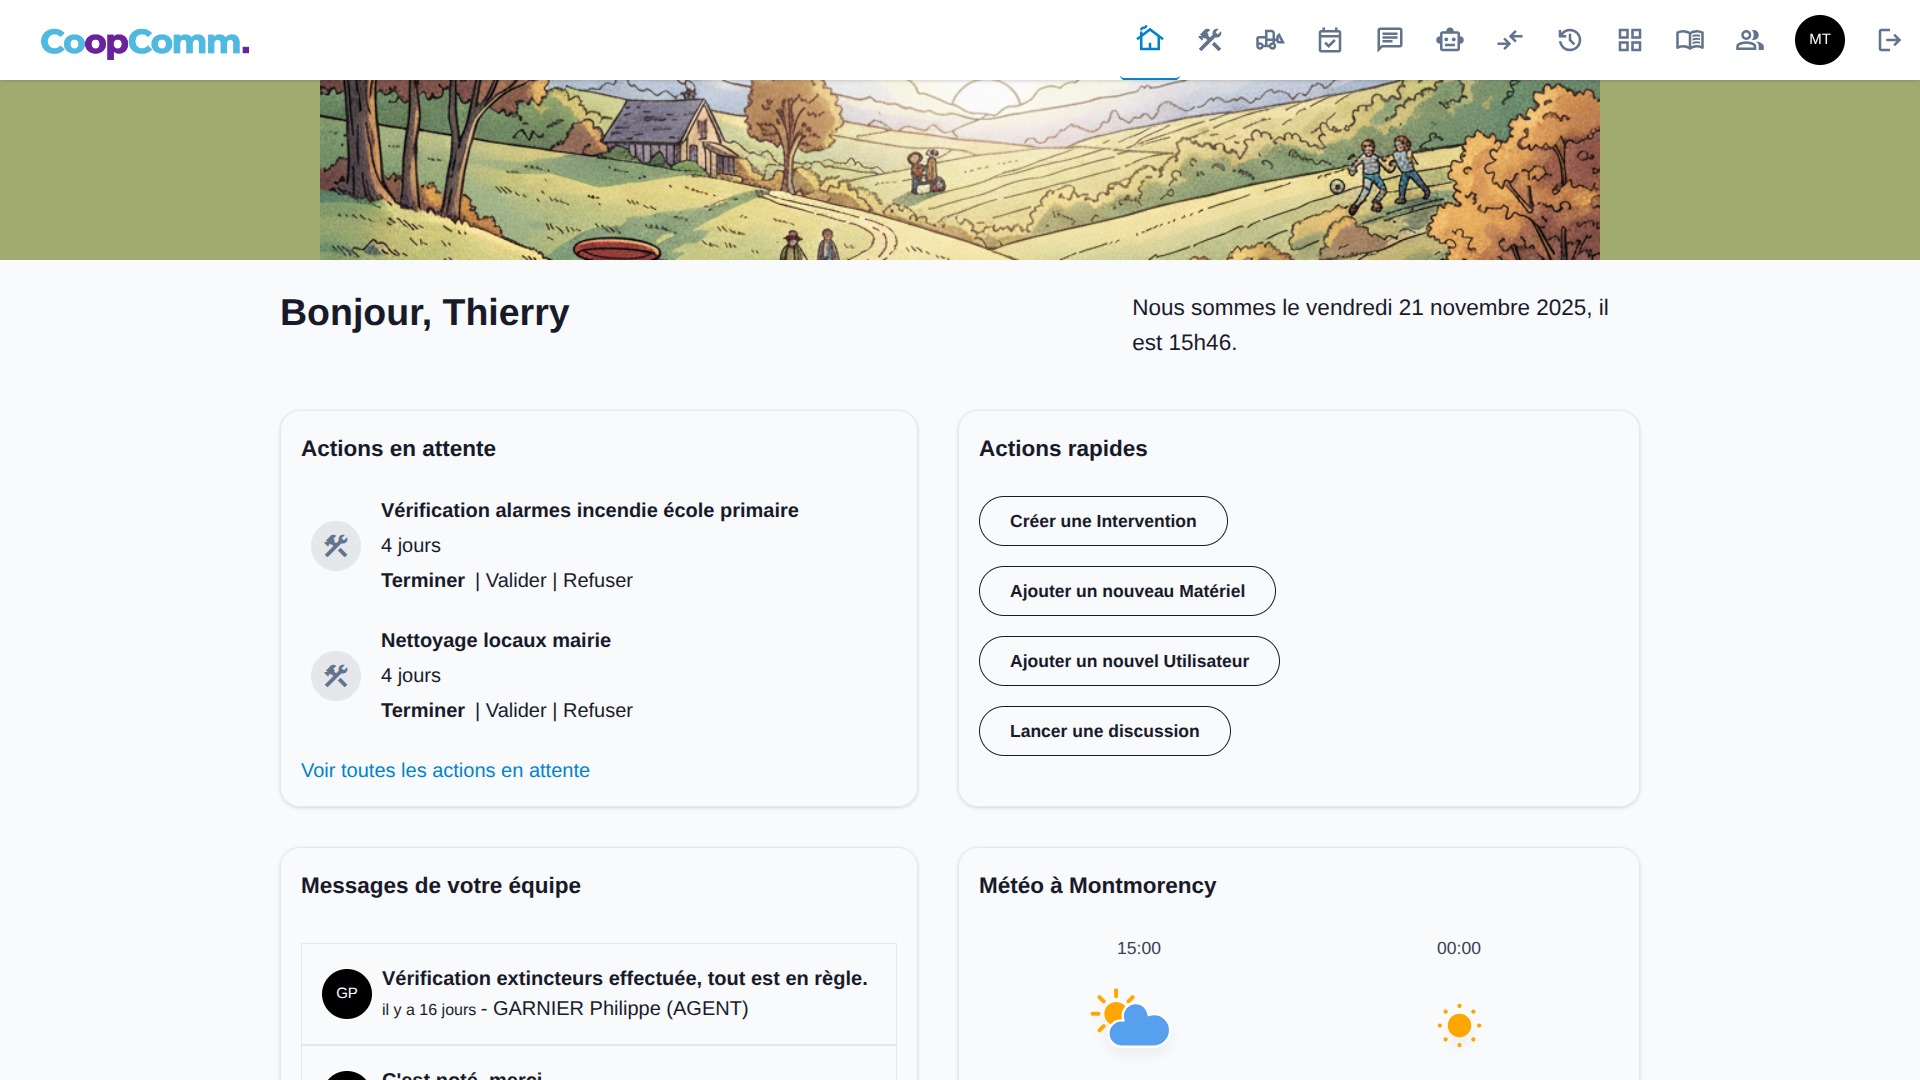Open Voir toutes les actions en attente

coord(445,770)
